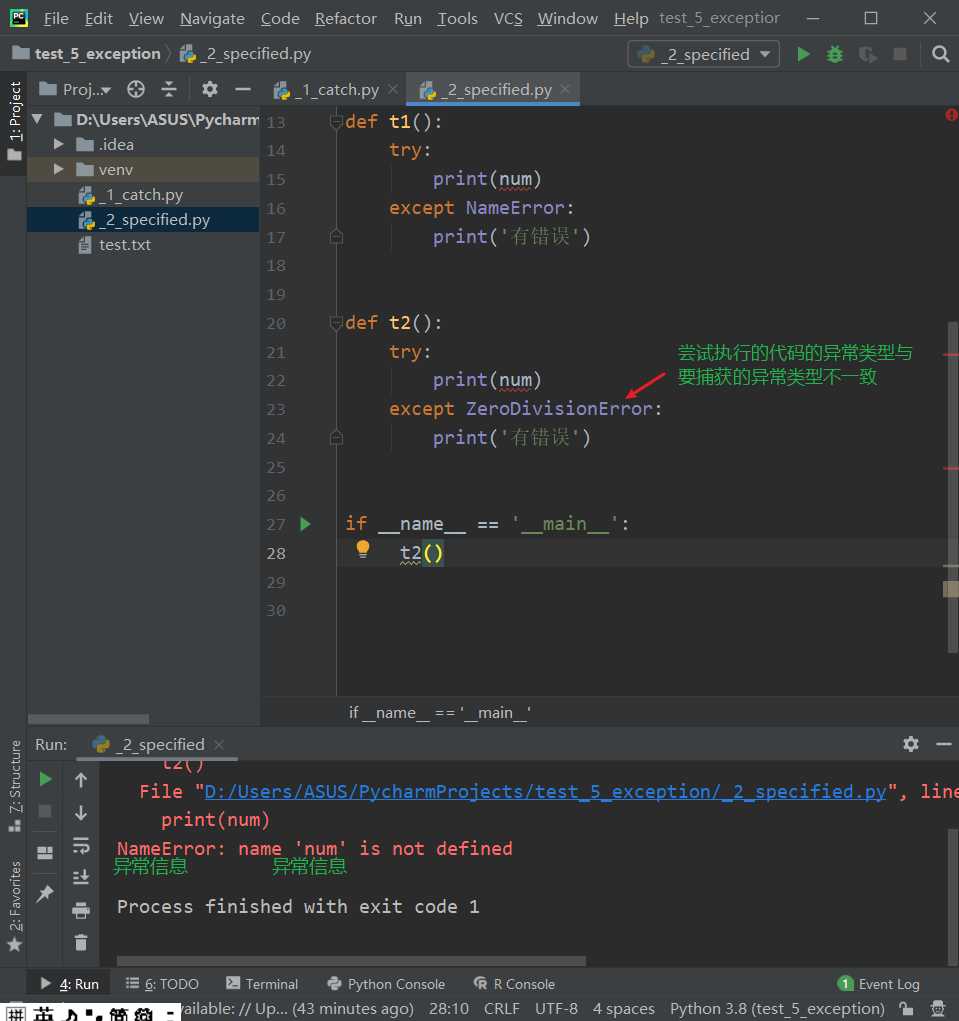959x1021 pixels.
Task: Open the stack trace file path link
Action: tap(545, 792)
